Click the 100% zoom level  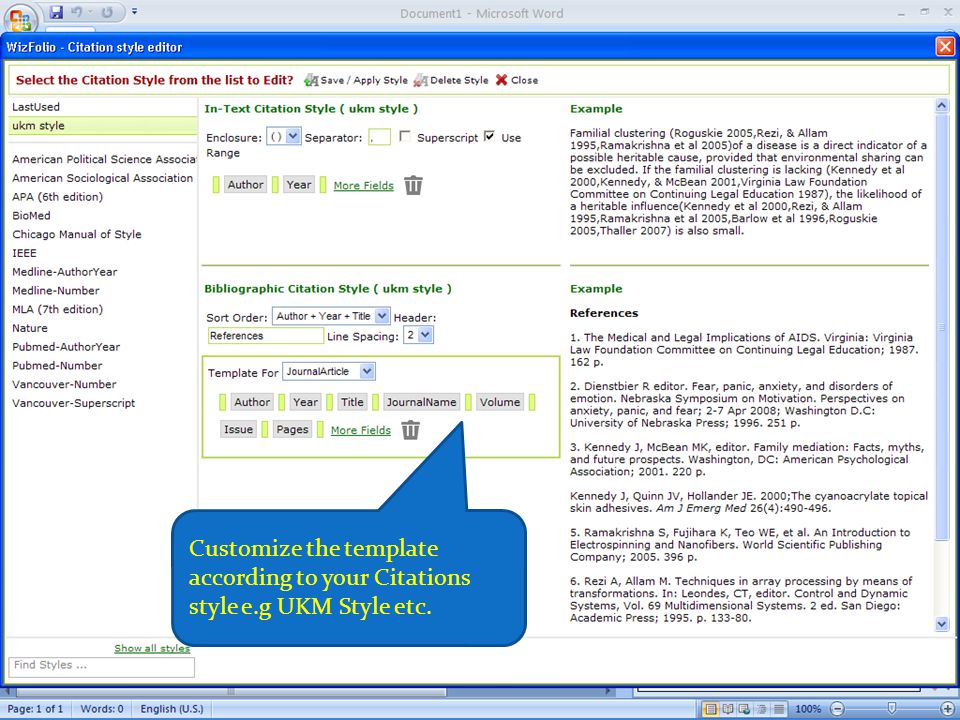click(808, 709)
